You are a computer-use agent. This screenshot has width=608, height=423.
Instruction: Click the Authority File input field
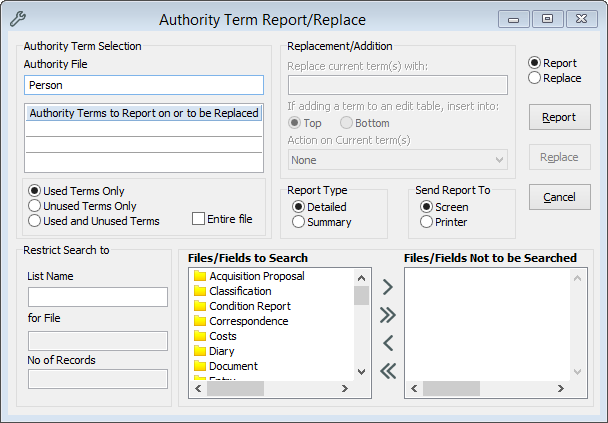[x=144, y=85]
